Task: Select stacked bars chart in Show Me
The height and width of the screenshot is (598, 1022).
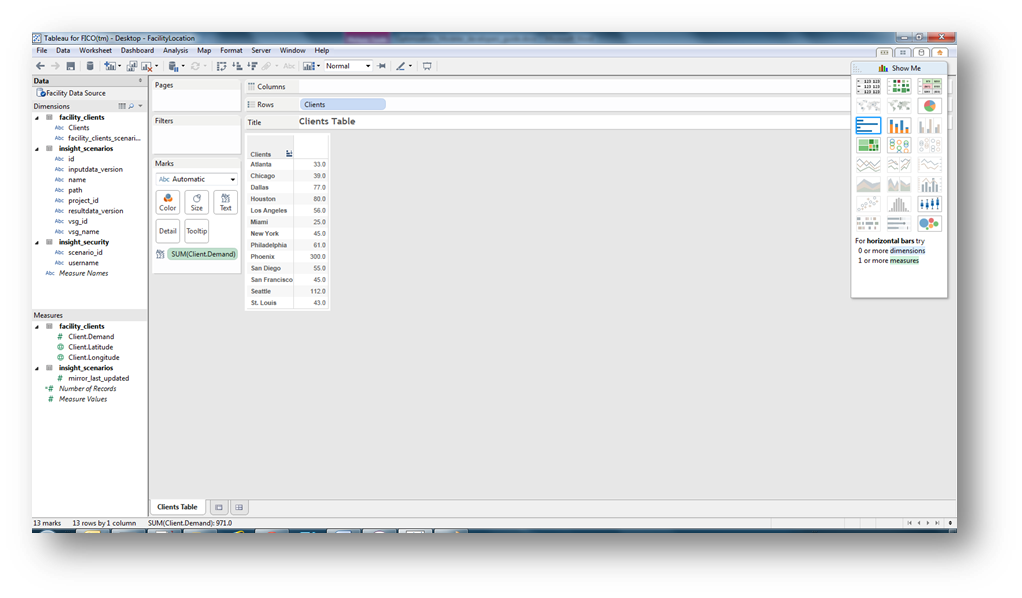Action: coord(899,125)
